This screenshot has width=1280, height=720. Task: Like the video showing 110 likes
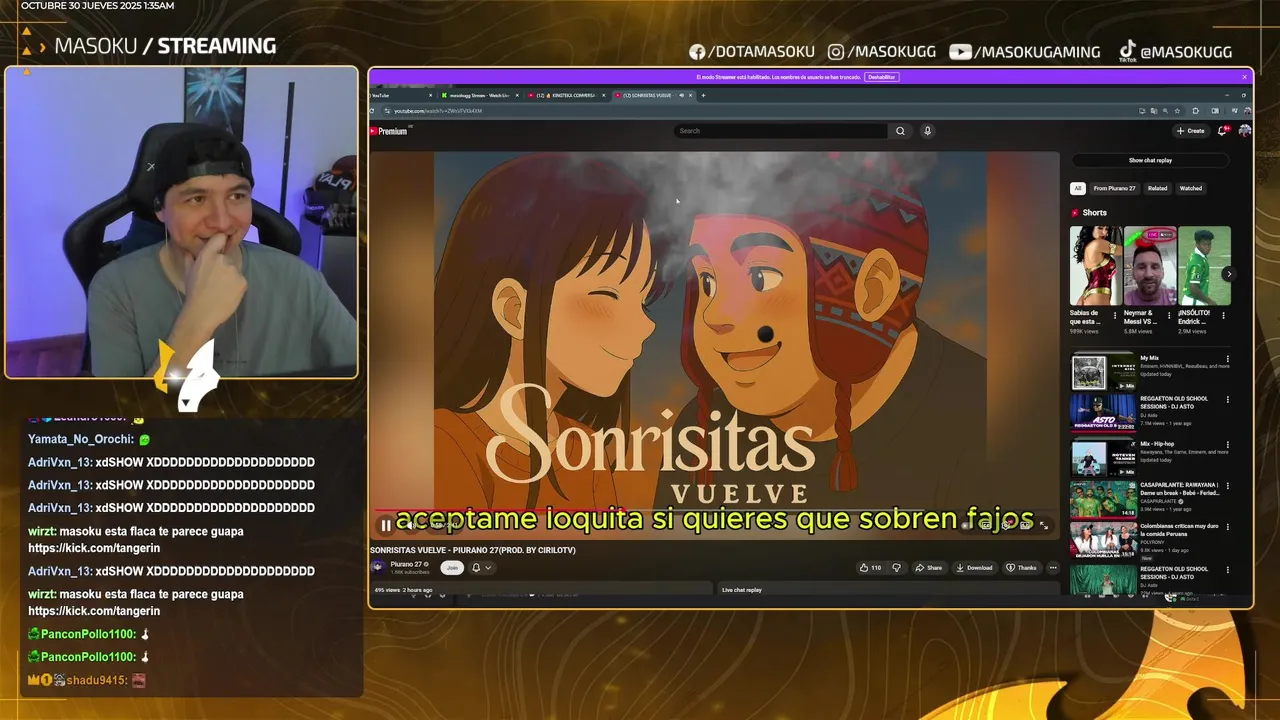[x=870, y=568]
